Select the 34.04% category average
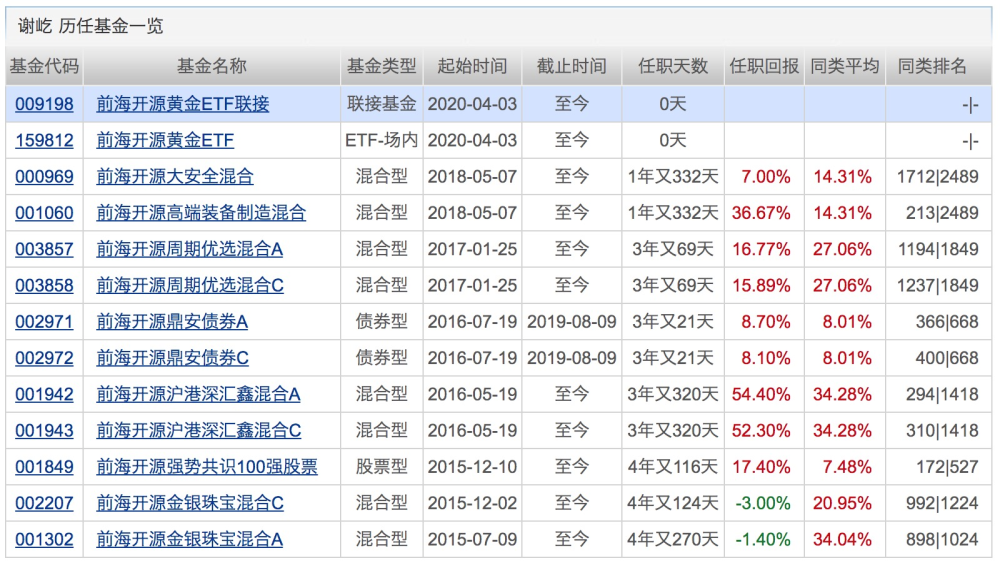Screen dimensions: 1000x568 [x=842, y=540]
